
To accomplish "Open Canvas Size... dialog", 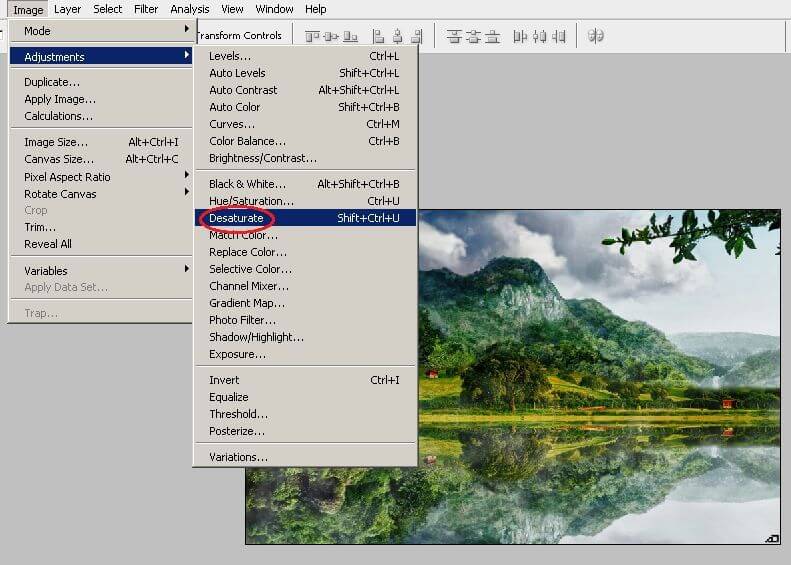I will coord(101,159).
